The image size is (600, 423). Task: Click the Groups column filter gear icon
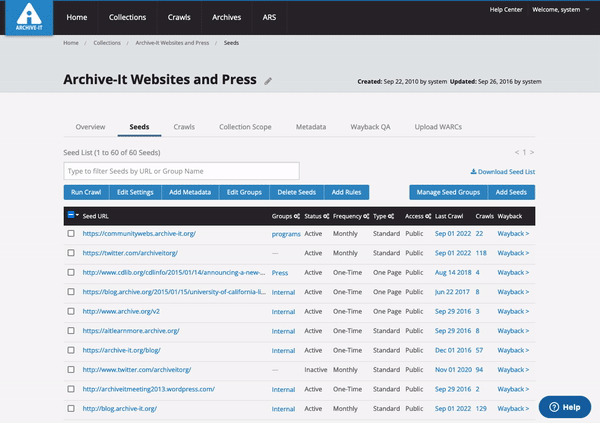(296, 216)
